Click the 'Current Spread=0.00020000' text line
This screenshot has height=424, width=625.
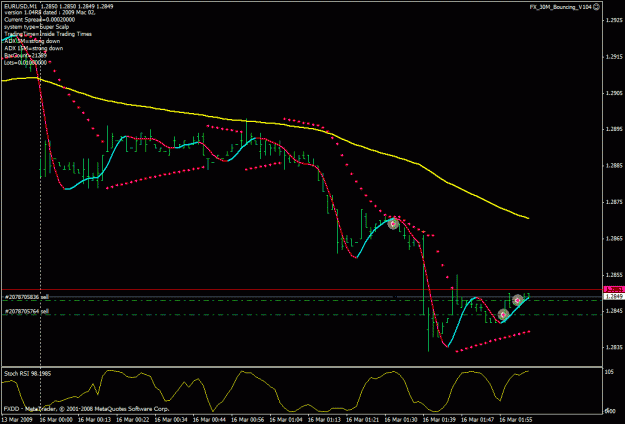click(x=39, y=20)
